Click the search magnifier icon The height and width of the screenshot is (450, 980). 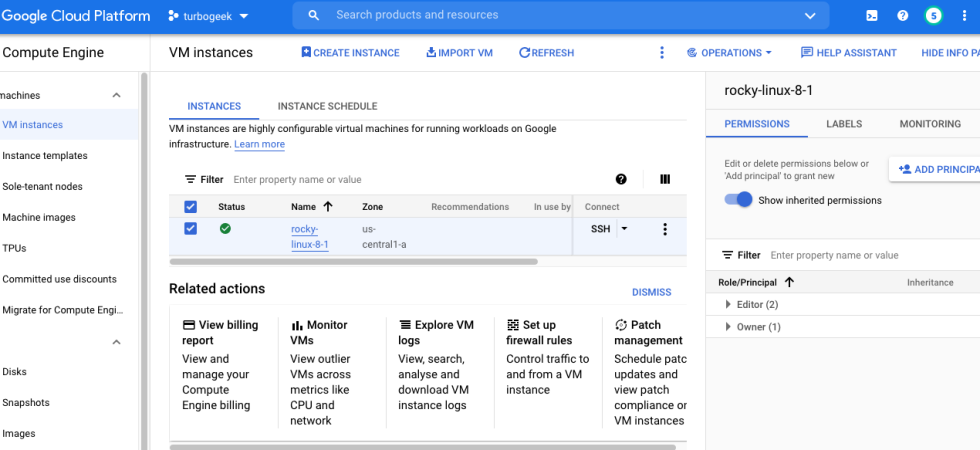pos(314,15)
